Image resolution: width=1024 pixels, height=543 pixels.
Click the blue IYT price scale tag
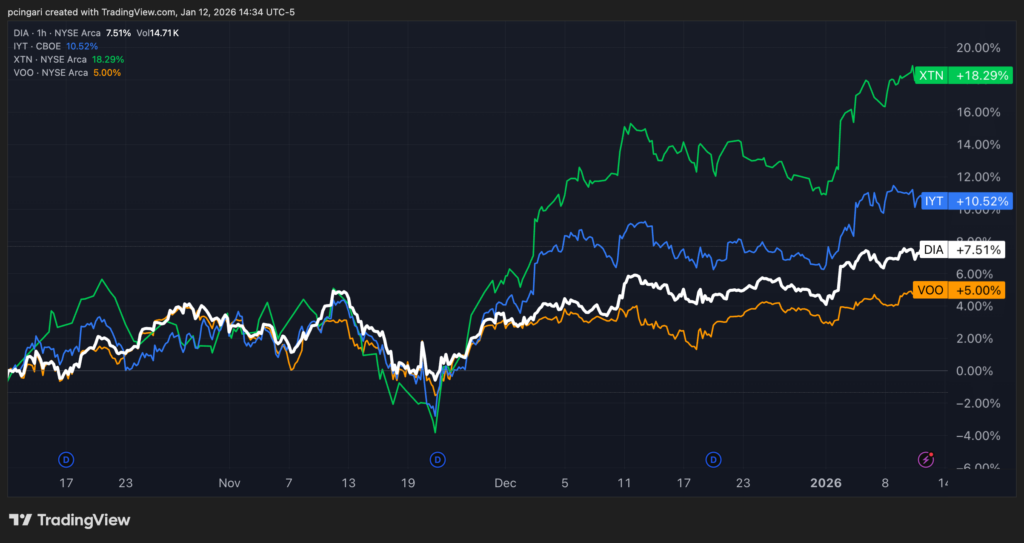(x=959, y=200)
